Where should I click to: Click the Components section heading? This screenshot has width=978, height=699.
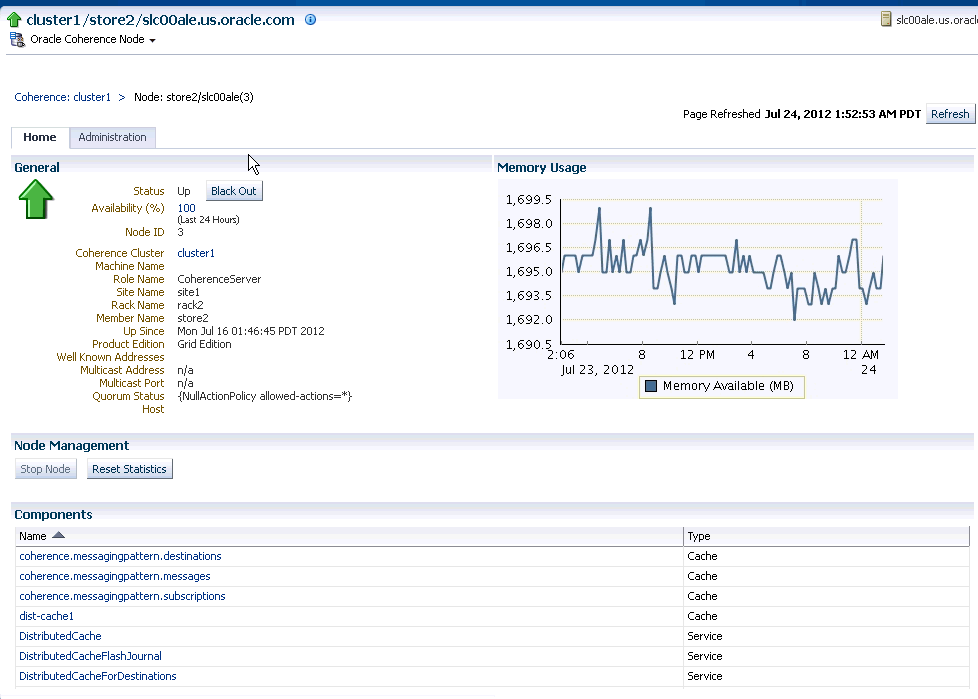coord(53,515)
